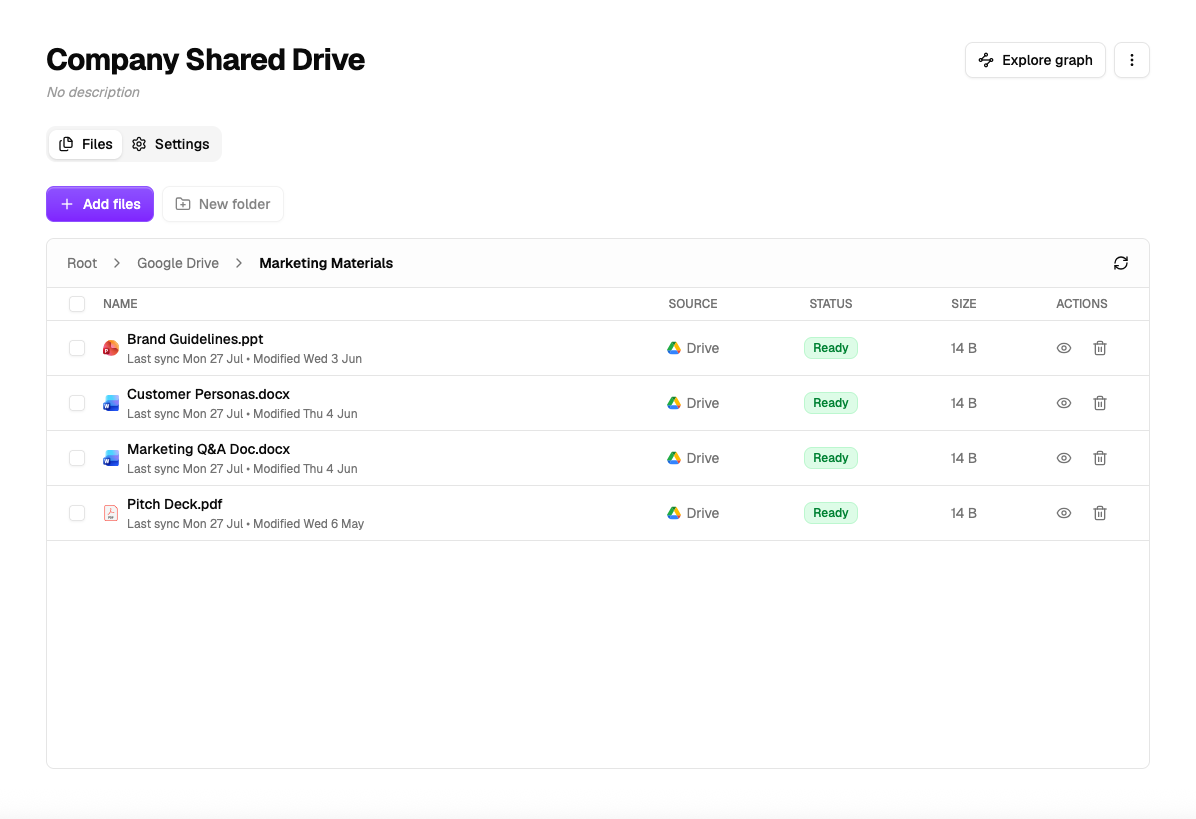The image size is (1196, 819).
Task: Open Brand Guidelines.ppt file name
Action: pyautogui.click(x=195, y=339)
